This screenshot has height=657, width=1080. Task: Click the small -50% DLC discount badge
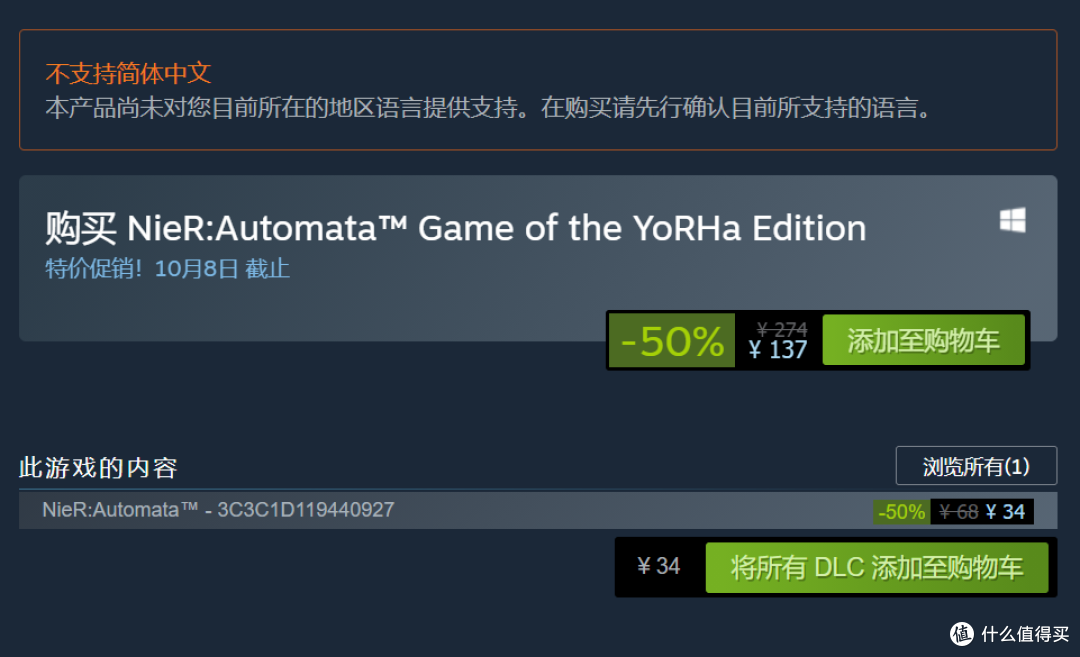(x=902, y=512)
